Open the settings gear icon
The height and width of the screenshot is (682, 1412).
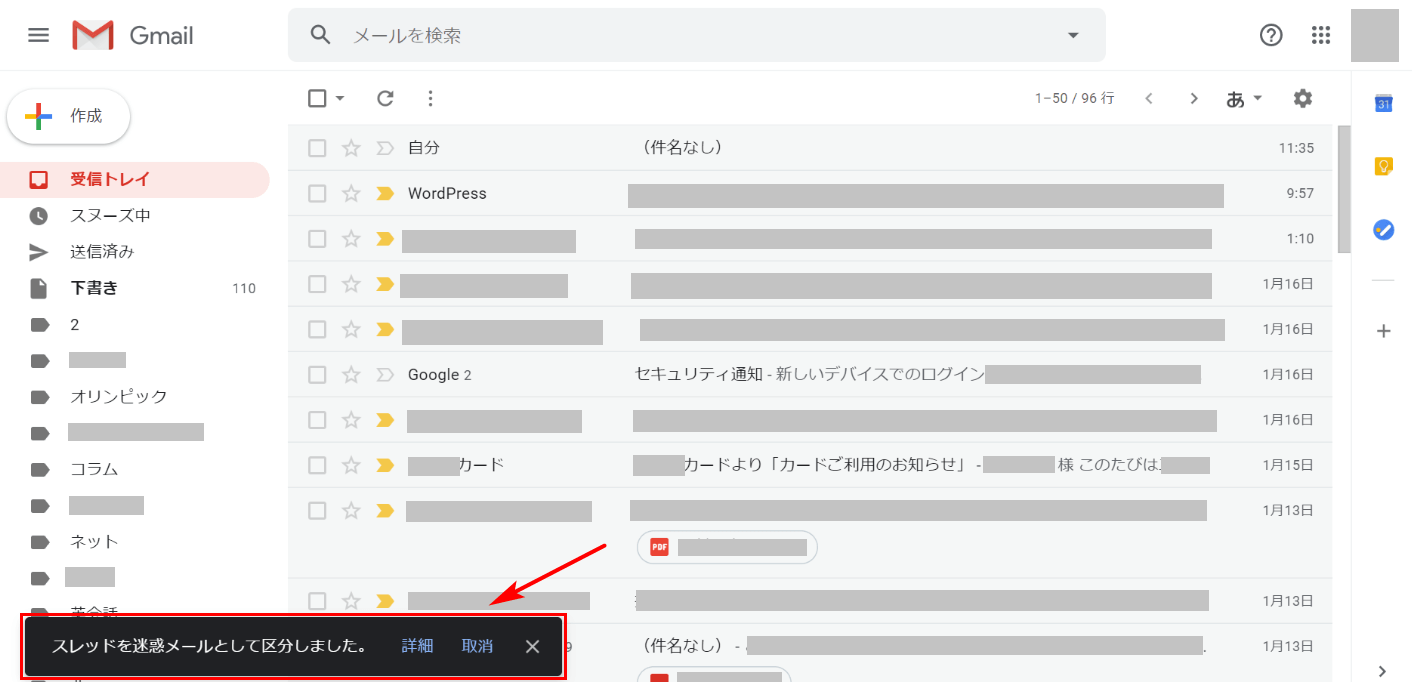(x=1302, y=98)
